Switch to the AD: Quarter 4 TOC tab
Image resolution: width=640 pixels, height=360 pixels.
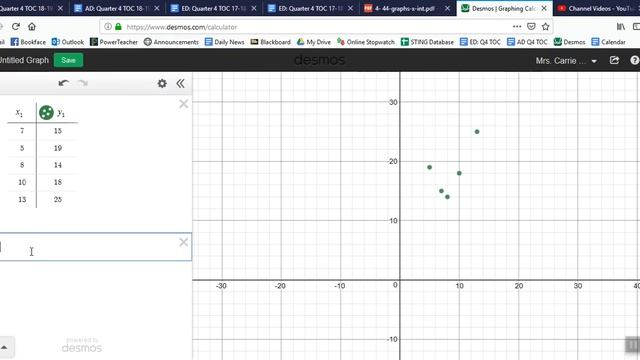116,8
